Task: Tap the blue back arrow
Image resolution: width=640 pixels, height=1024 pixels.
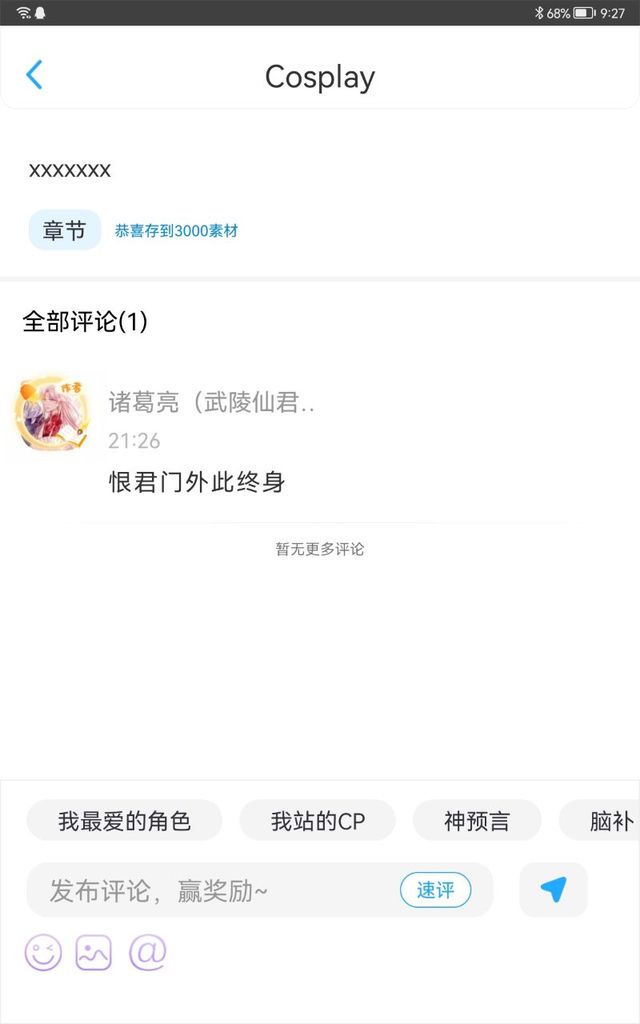Action: (34, 74)
